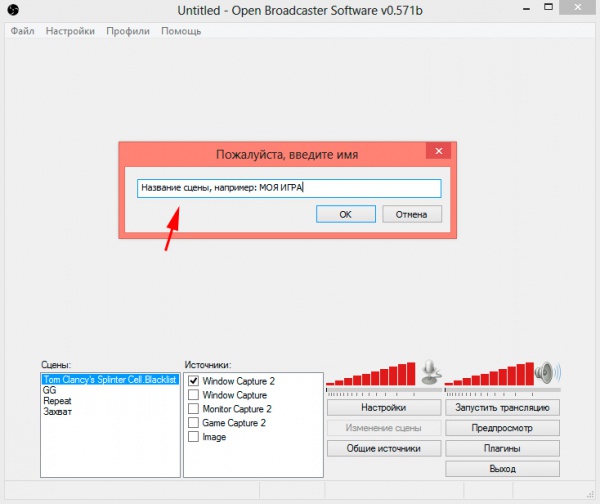Select the GG scene in list

(50, 391)
